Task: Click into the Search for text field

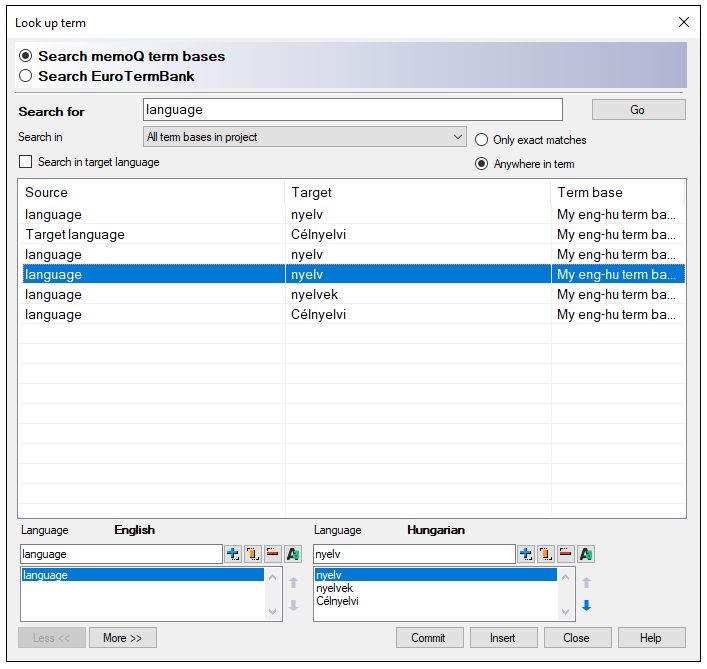Action: [x=352, y=110]
